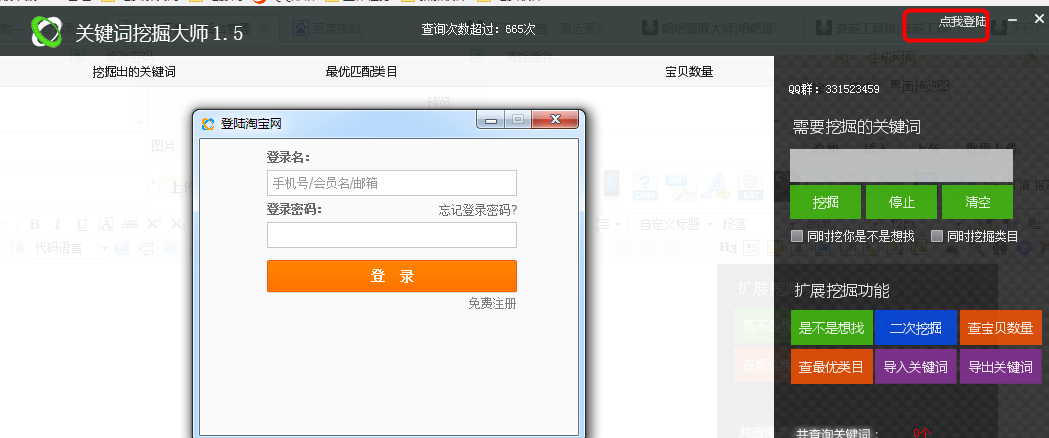This screenshot has width=1049, height=438.
Task: Toggle Bold in the background editor toolbar
Action: tap(35, 225)
